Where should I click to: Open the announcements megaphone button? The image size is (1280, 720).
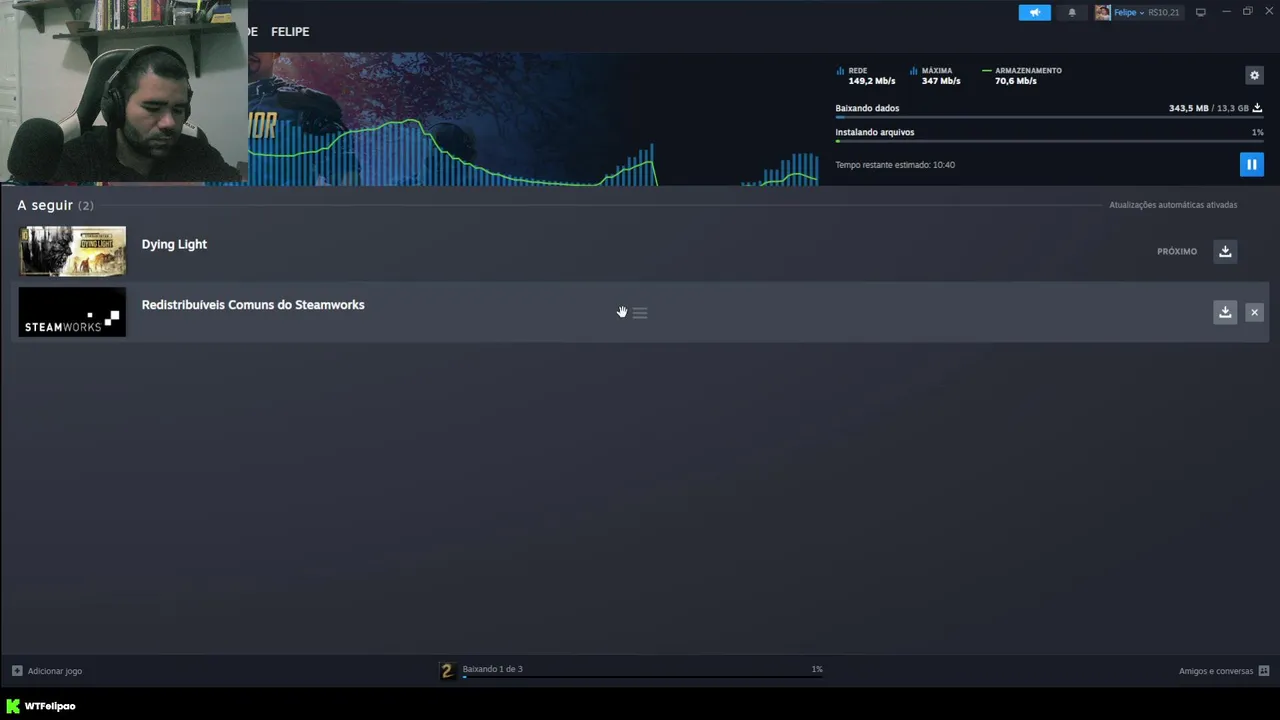pyautogui.click(x=1034, y=12)
